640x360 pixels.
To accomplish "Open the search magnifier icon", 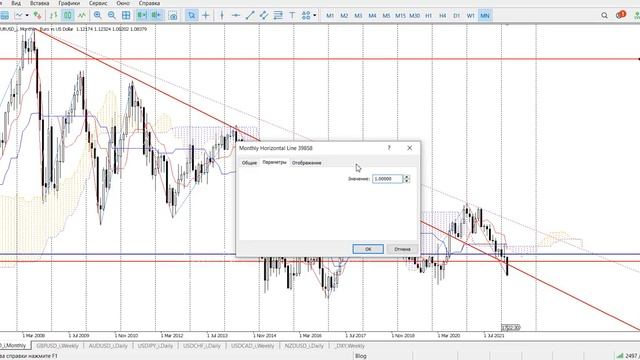I will click(x=604, y=16).
